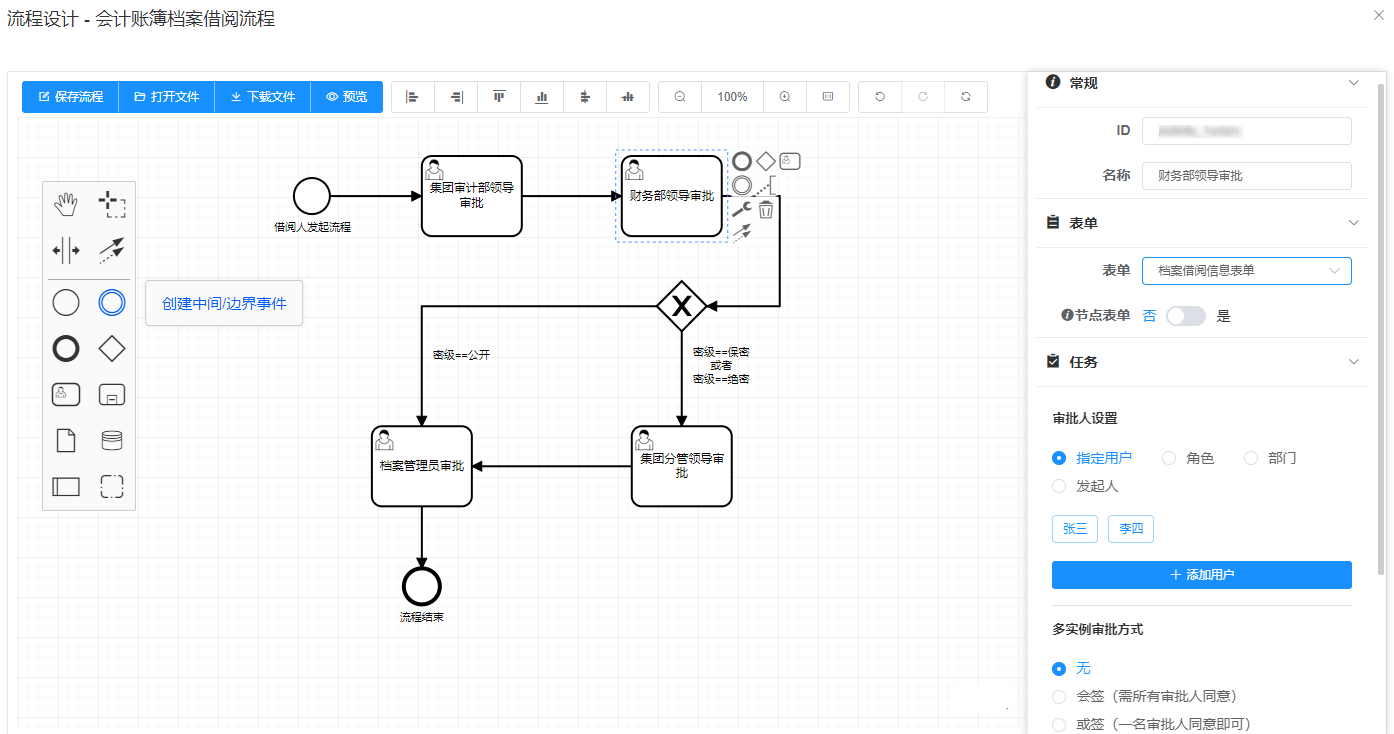Append intermediate event from context pad
The image size is (1394, 734).
[x=742, y=185]
